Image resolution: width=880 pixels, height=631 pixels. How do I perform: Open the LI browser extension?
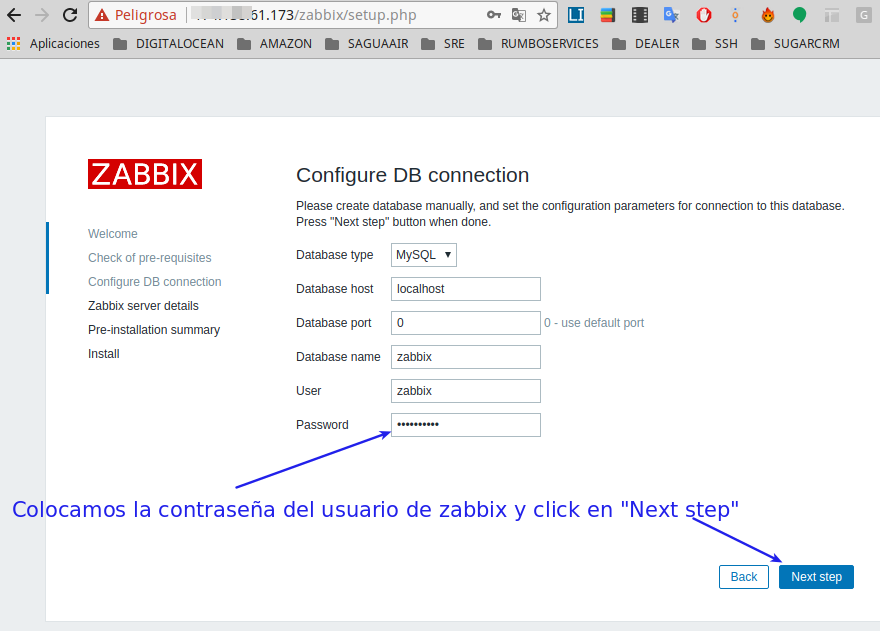[576, 15]
